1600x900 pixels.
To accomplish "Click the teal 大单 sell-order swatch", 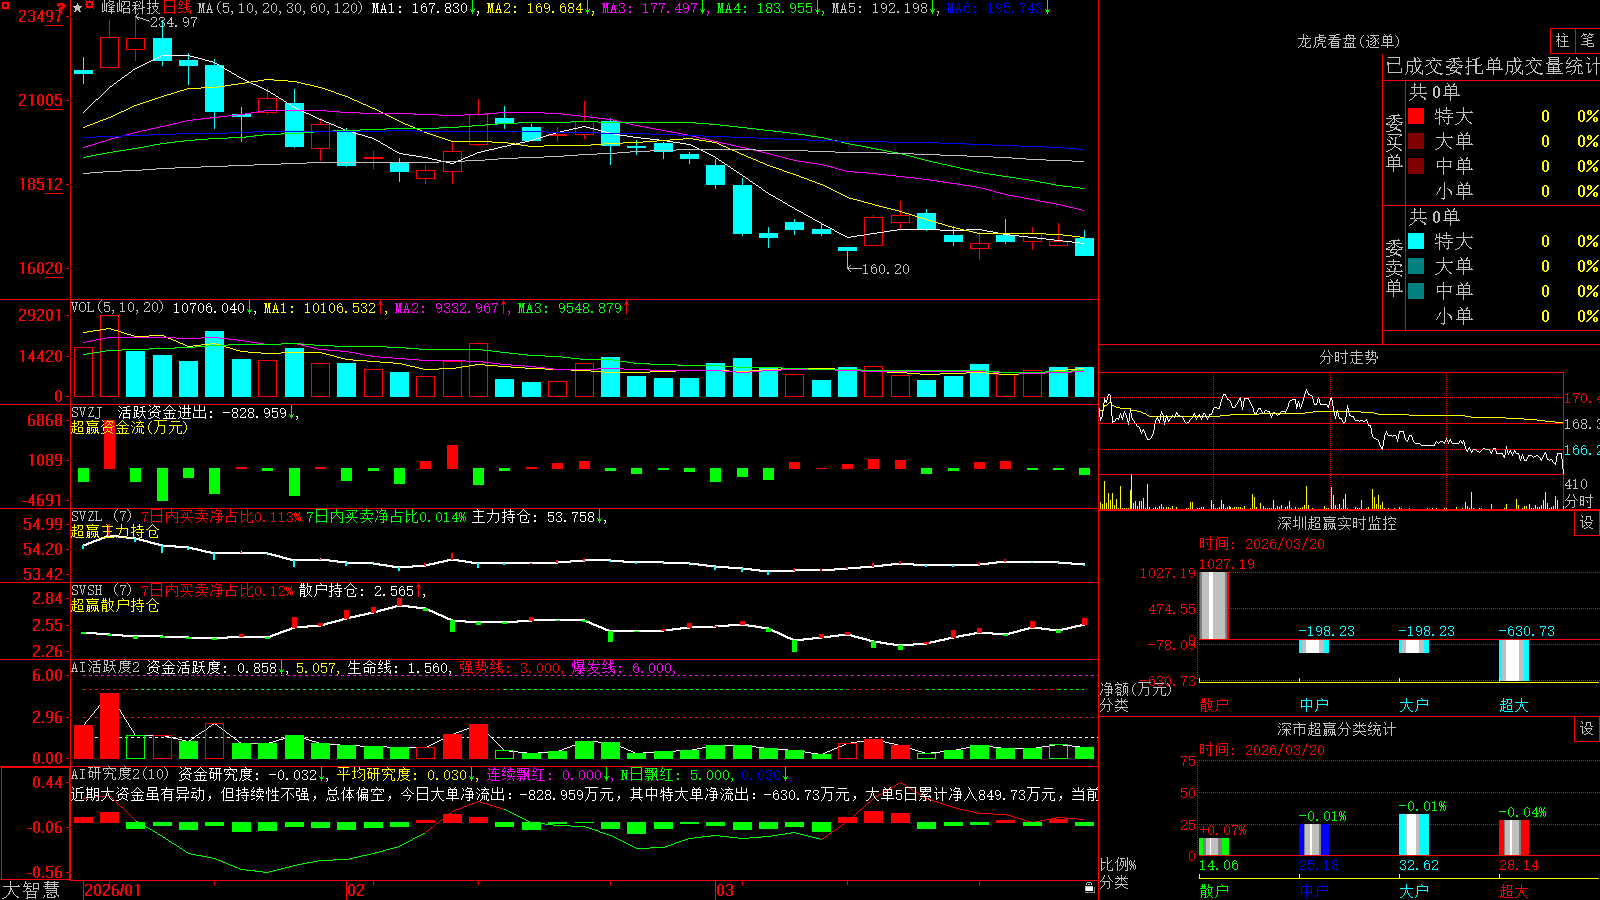I will click(1416, 266).
